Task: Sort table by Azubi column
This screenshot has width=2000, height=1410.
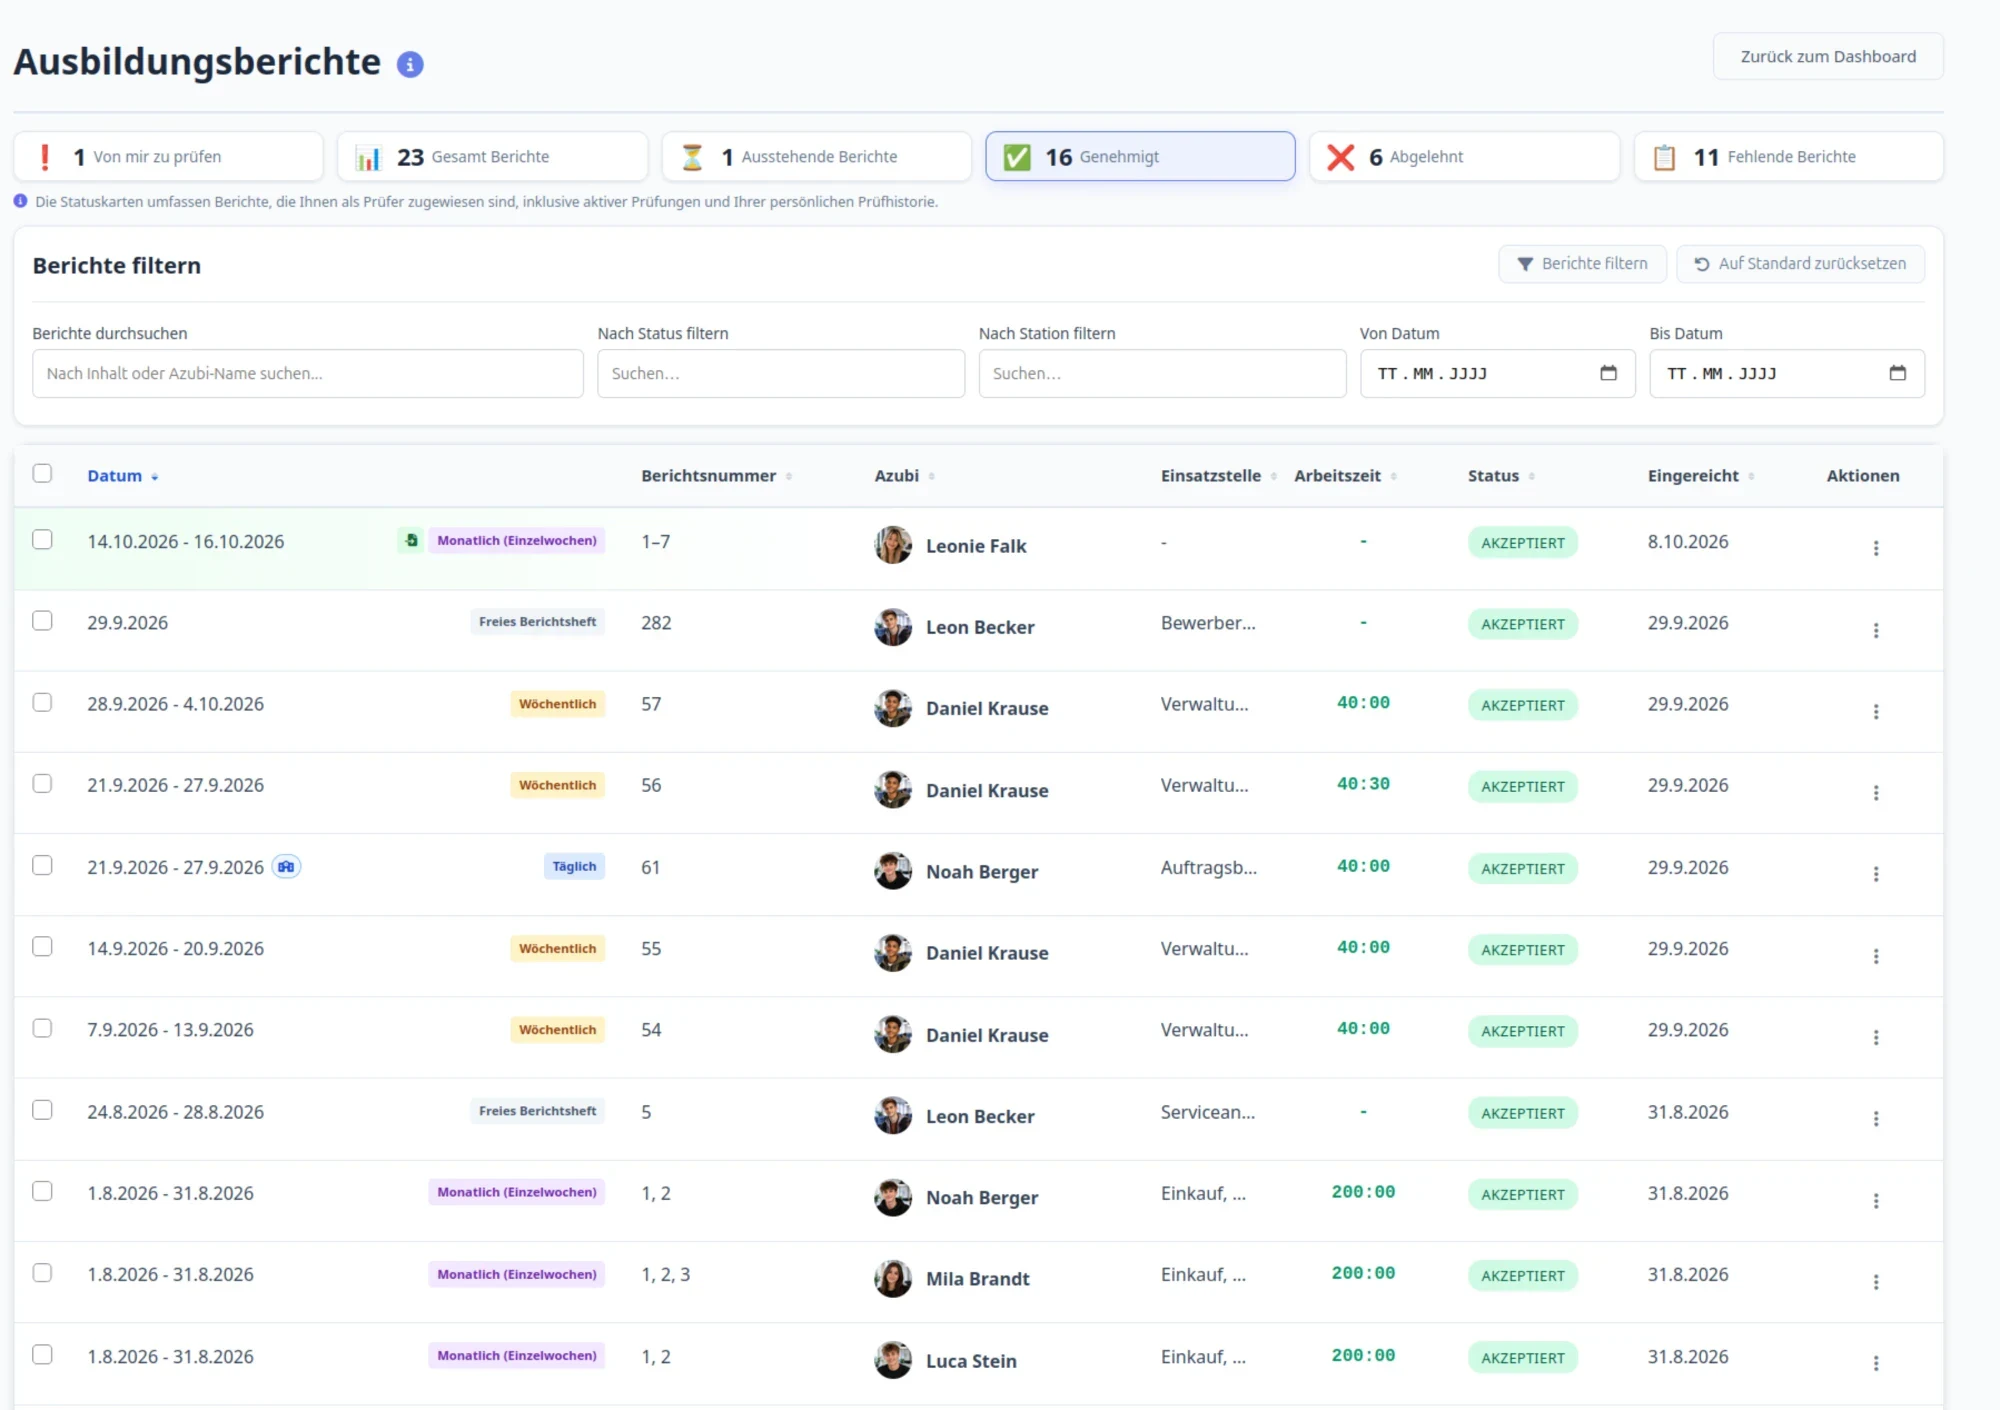Action: pyautogui.click(x=904, y=476)
